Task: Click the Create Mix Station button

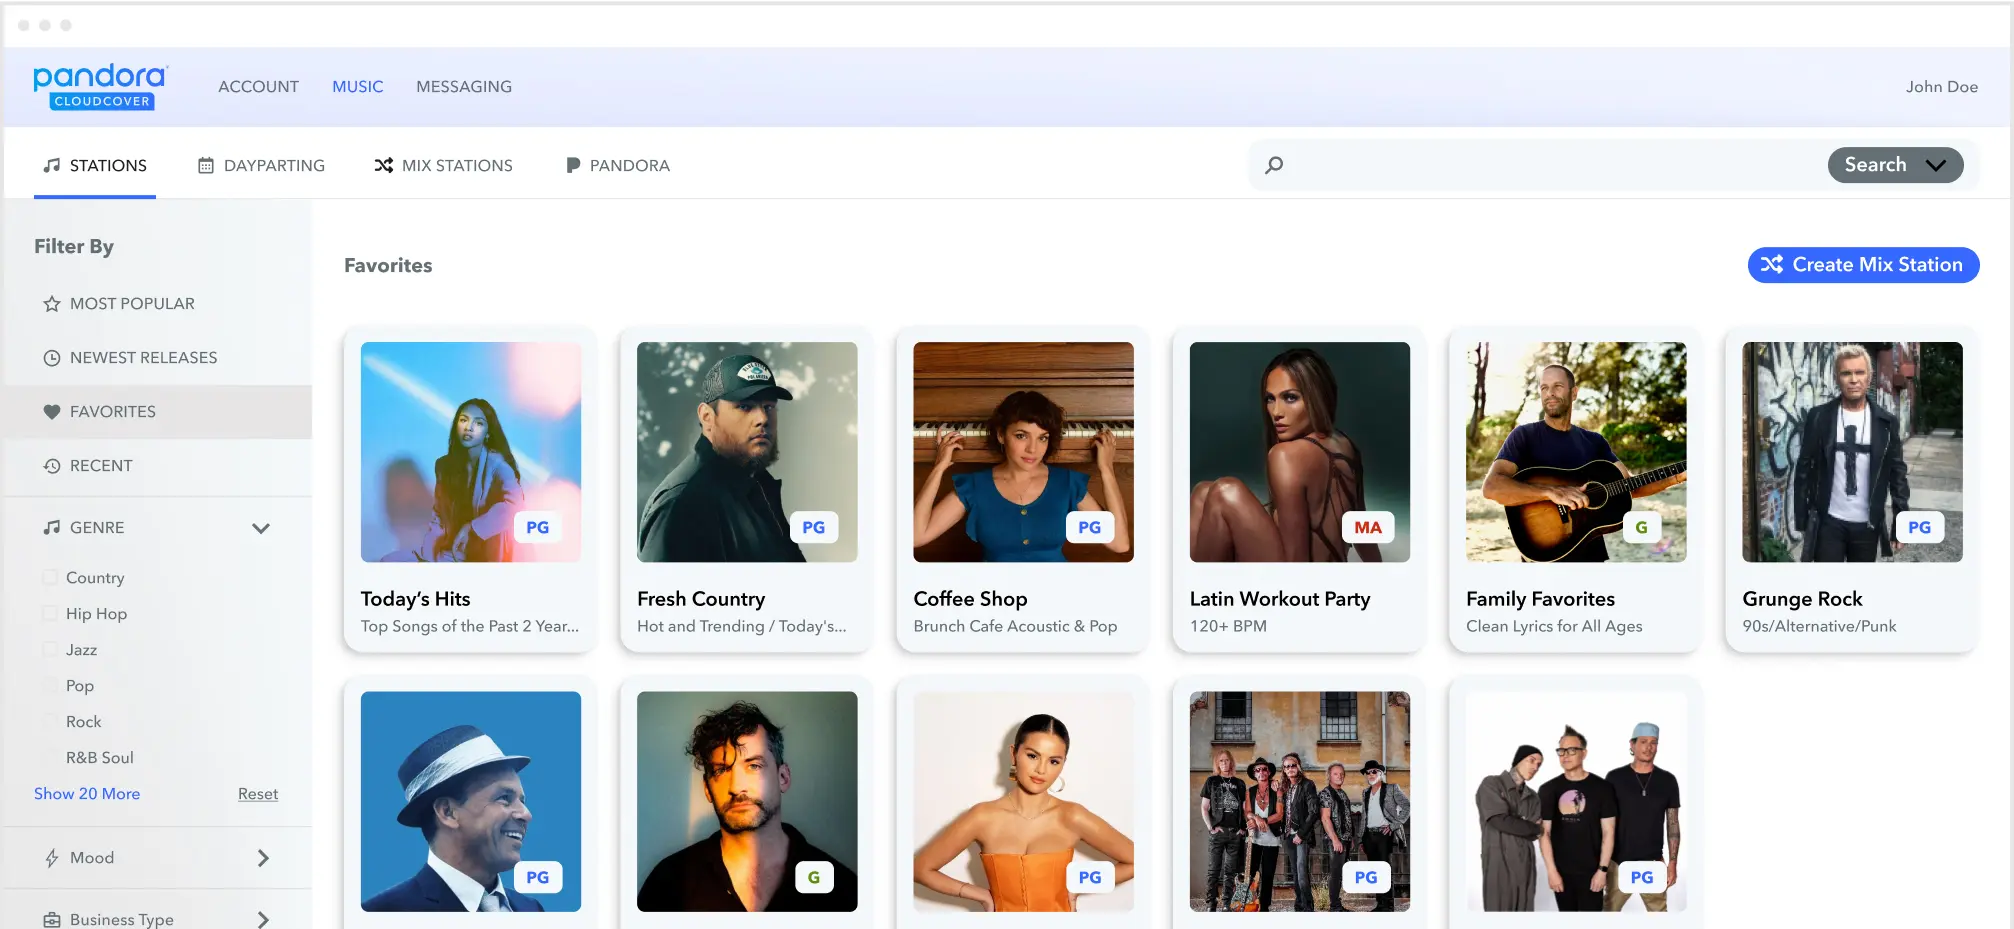Action: point(1862,264)
